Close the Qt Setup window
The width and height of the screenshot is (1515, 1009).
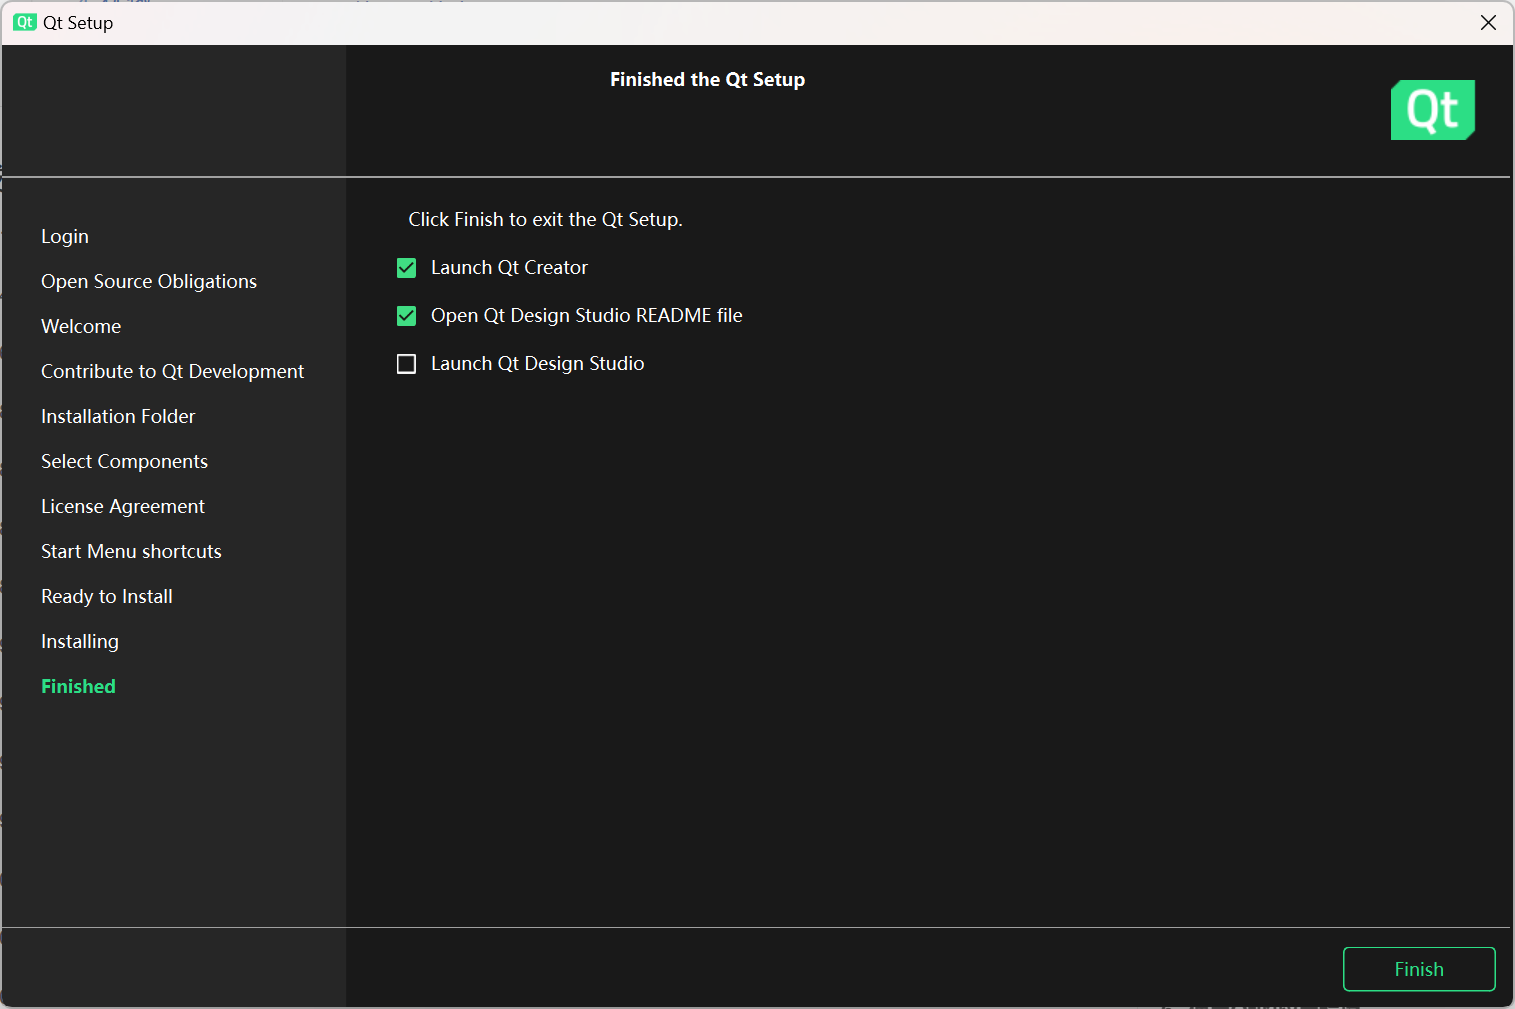(1488, 22)
